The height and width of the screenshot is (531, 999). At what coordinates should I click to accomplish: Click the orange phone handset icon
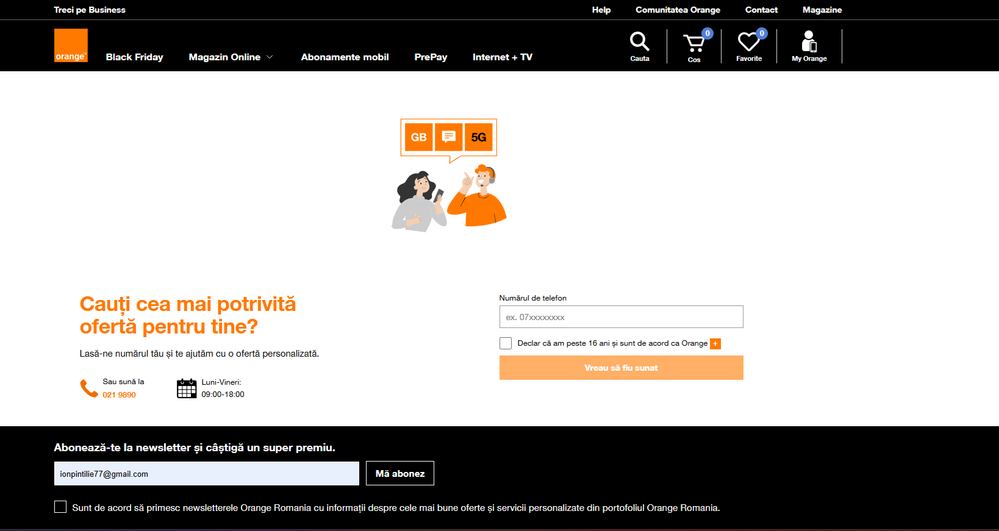pyautogui.click(x=89, y=388)
